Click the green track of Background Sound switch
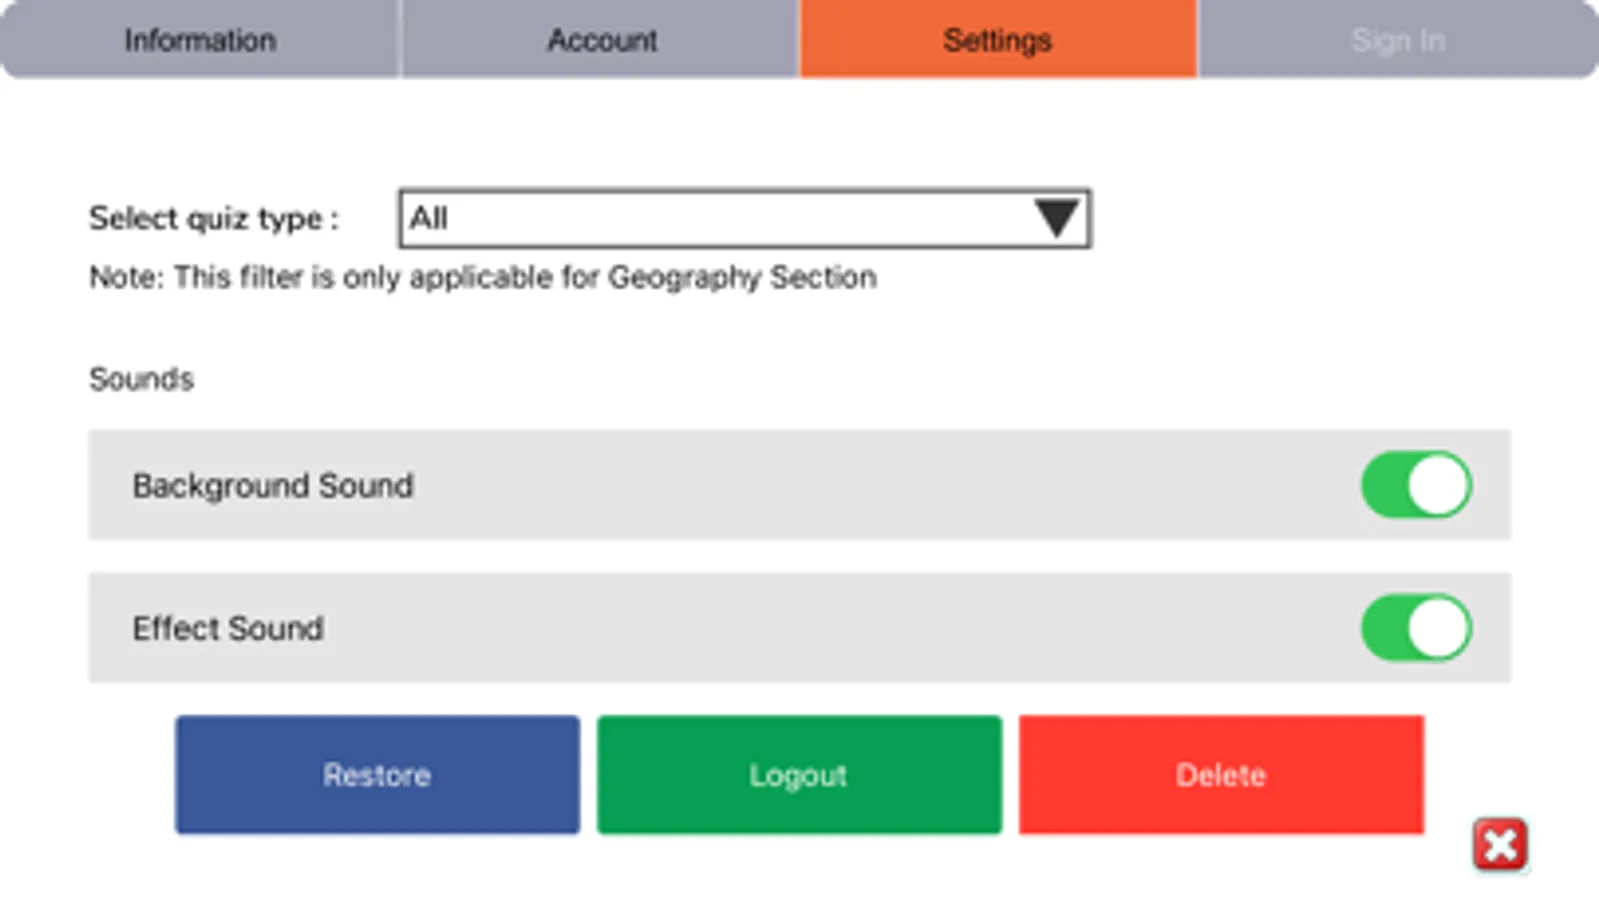Image resolution: width=1599 pixels, height=900 pixels. pyautogui.click(x=1384, y=485)
